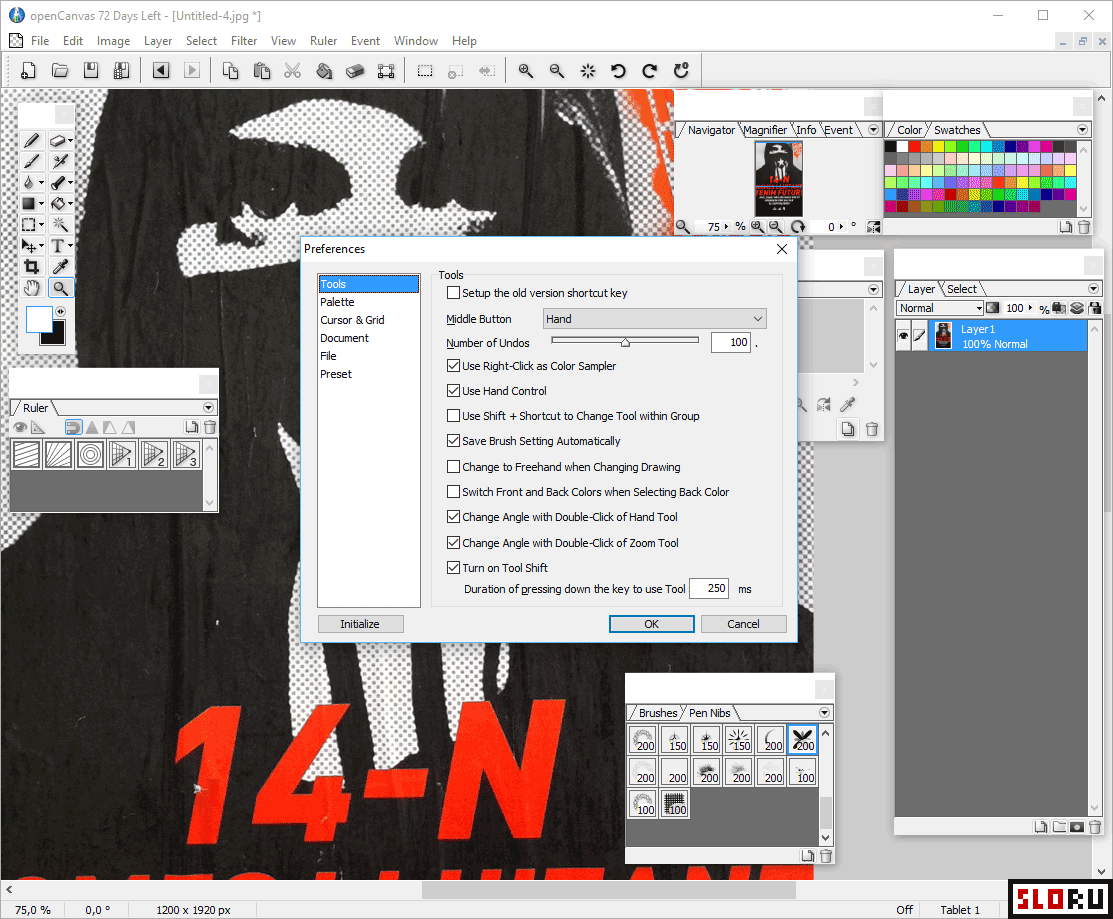Close the Preferences dialog with X

[x=782, y=249]
